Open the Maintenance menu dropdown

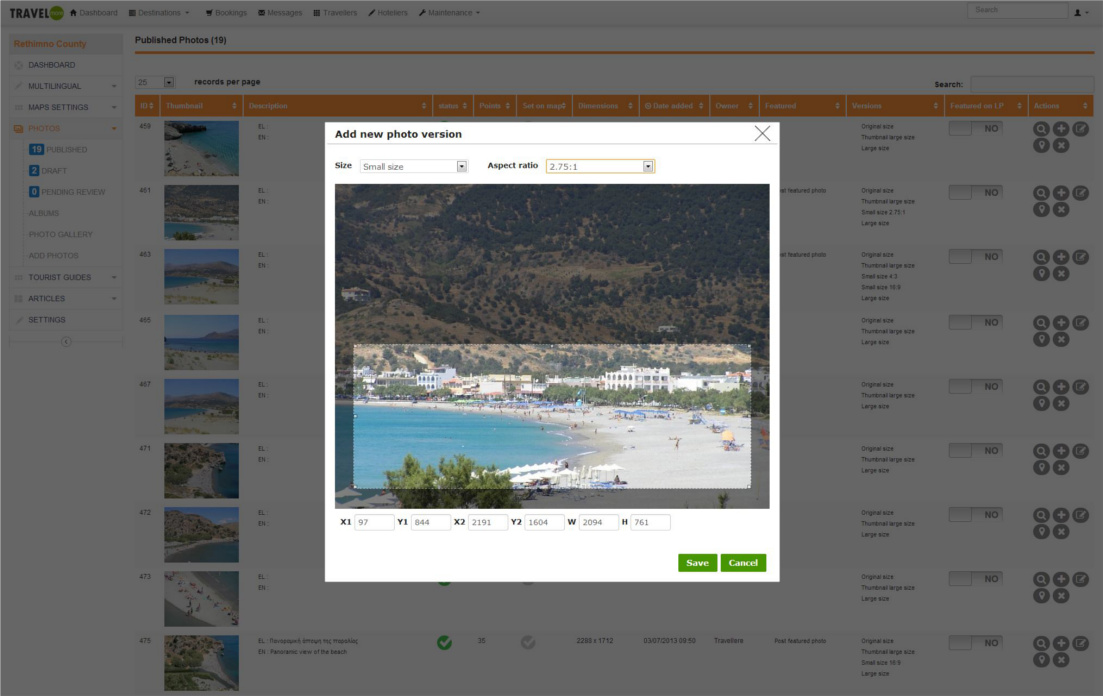(449, 13)
